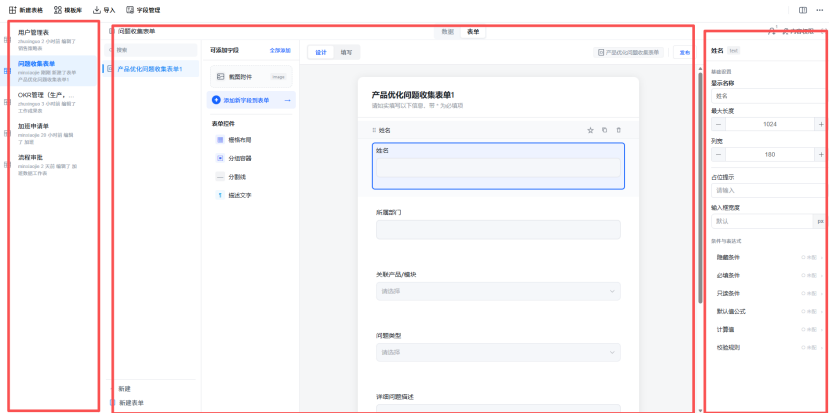Click the 产品优化问题收集表单 button near 发布

pos(629,52)
